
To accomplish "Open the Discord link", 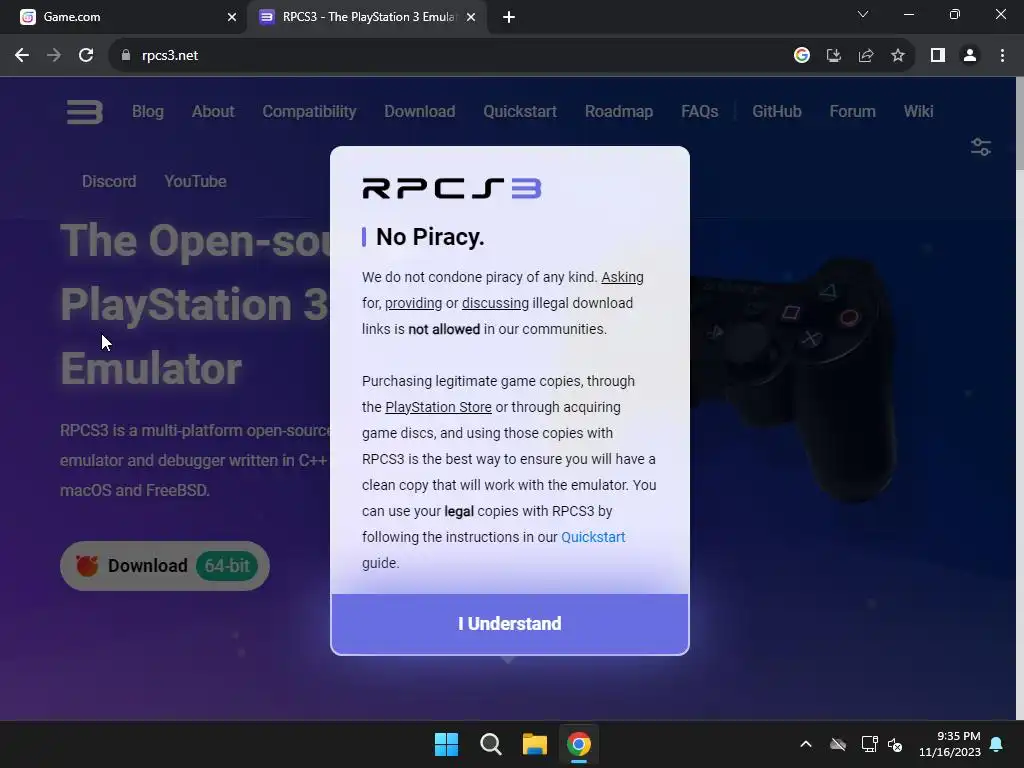I will pyautogui.click(x=109, y=181).
